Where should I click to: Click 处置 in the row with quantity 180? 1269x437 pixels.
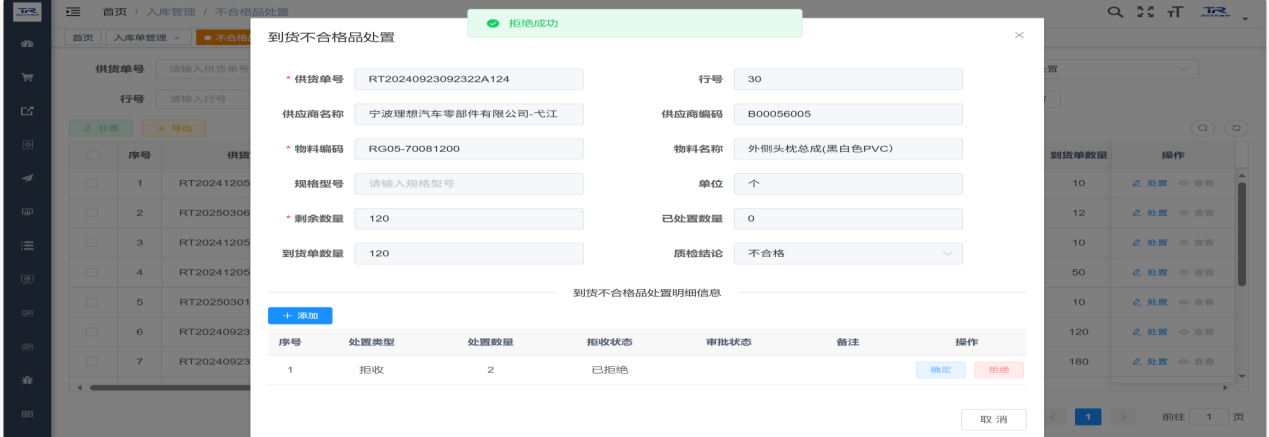tap(1149, 361)
